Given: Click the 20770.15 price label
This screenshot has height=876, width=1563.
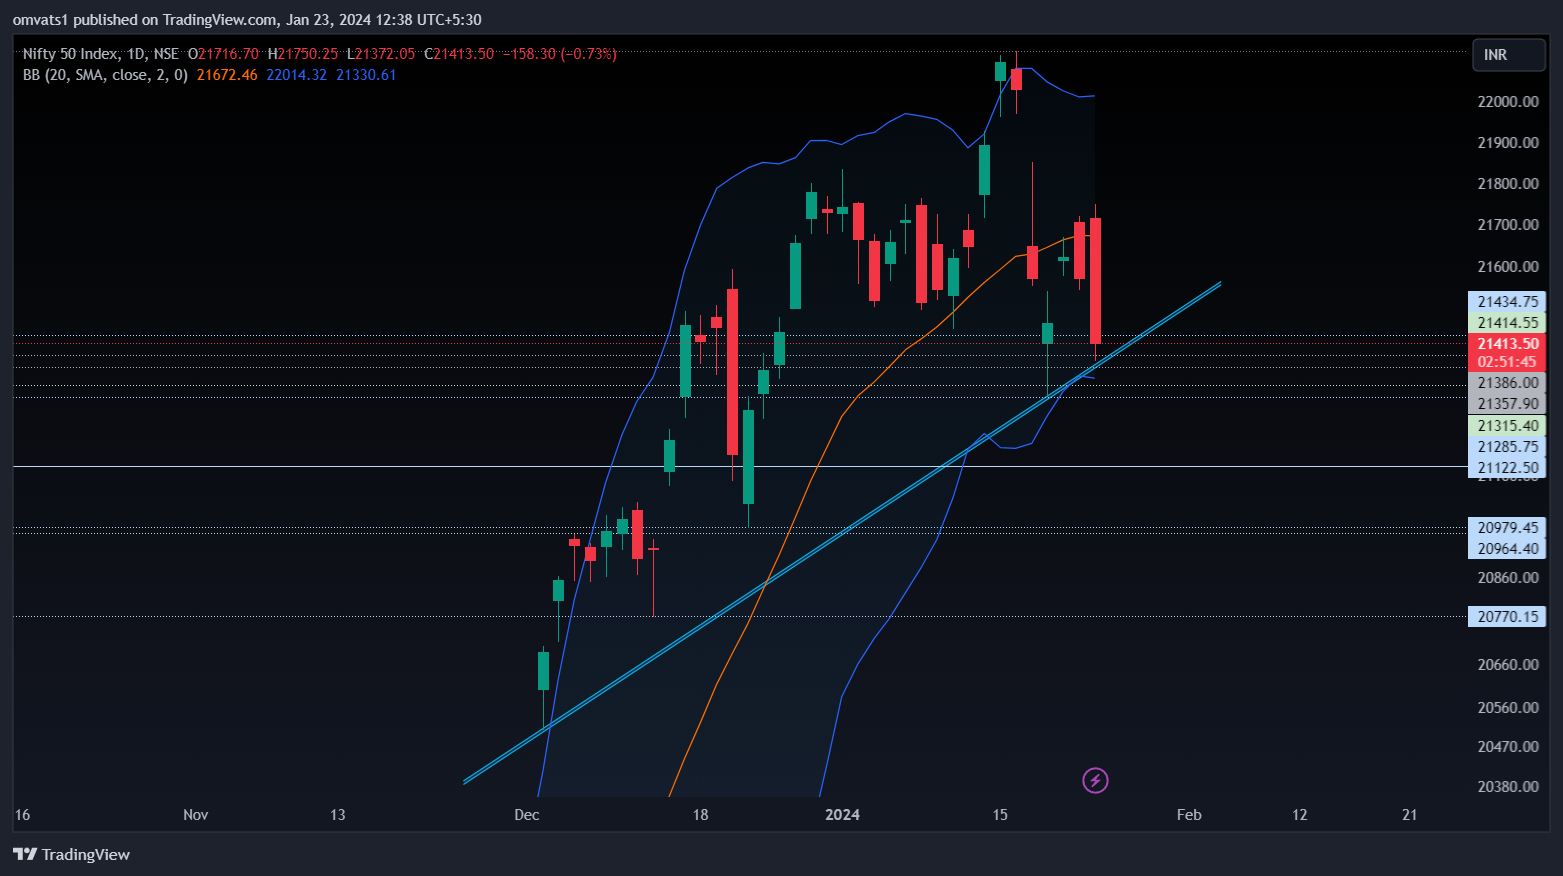Looking at the screenshot, I should (1507, 617).
